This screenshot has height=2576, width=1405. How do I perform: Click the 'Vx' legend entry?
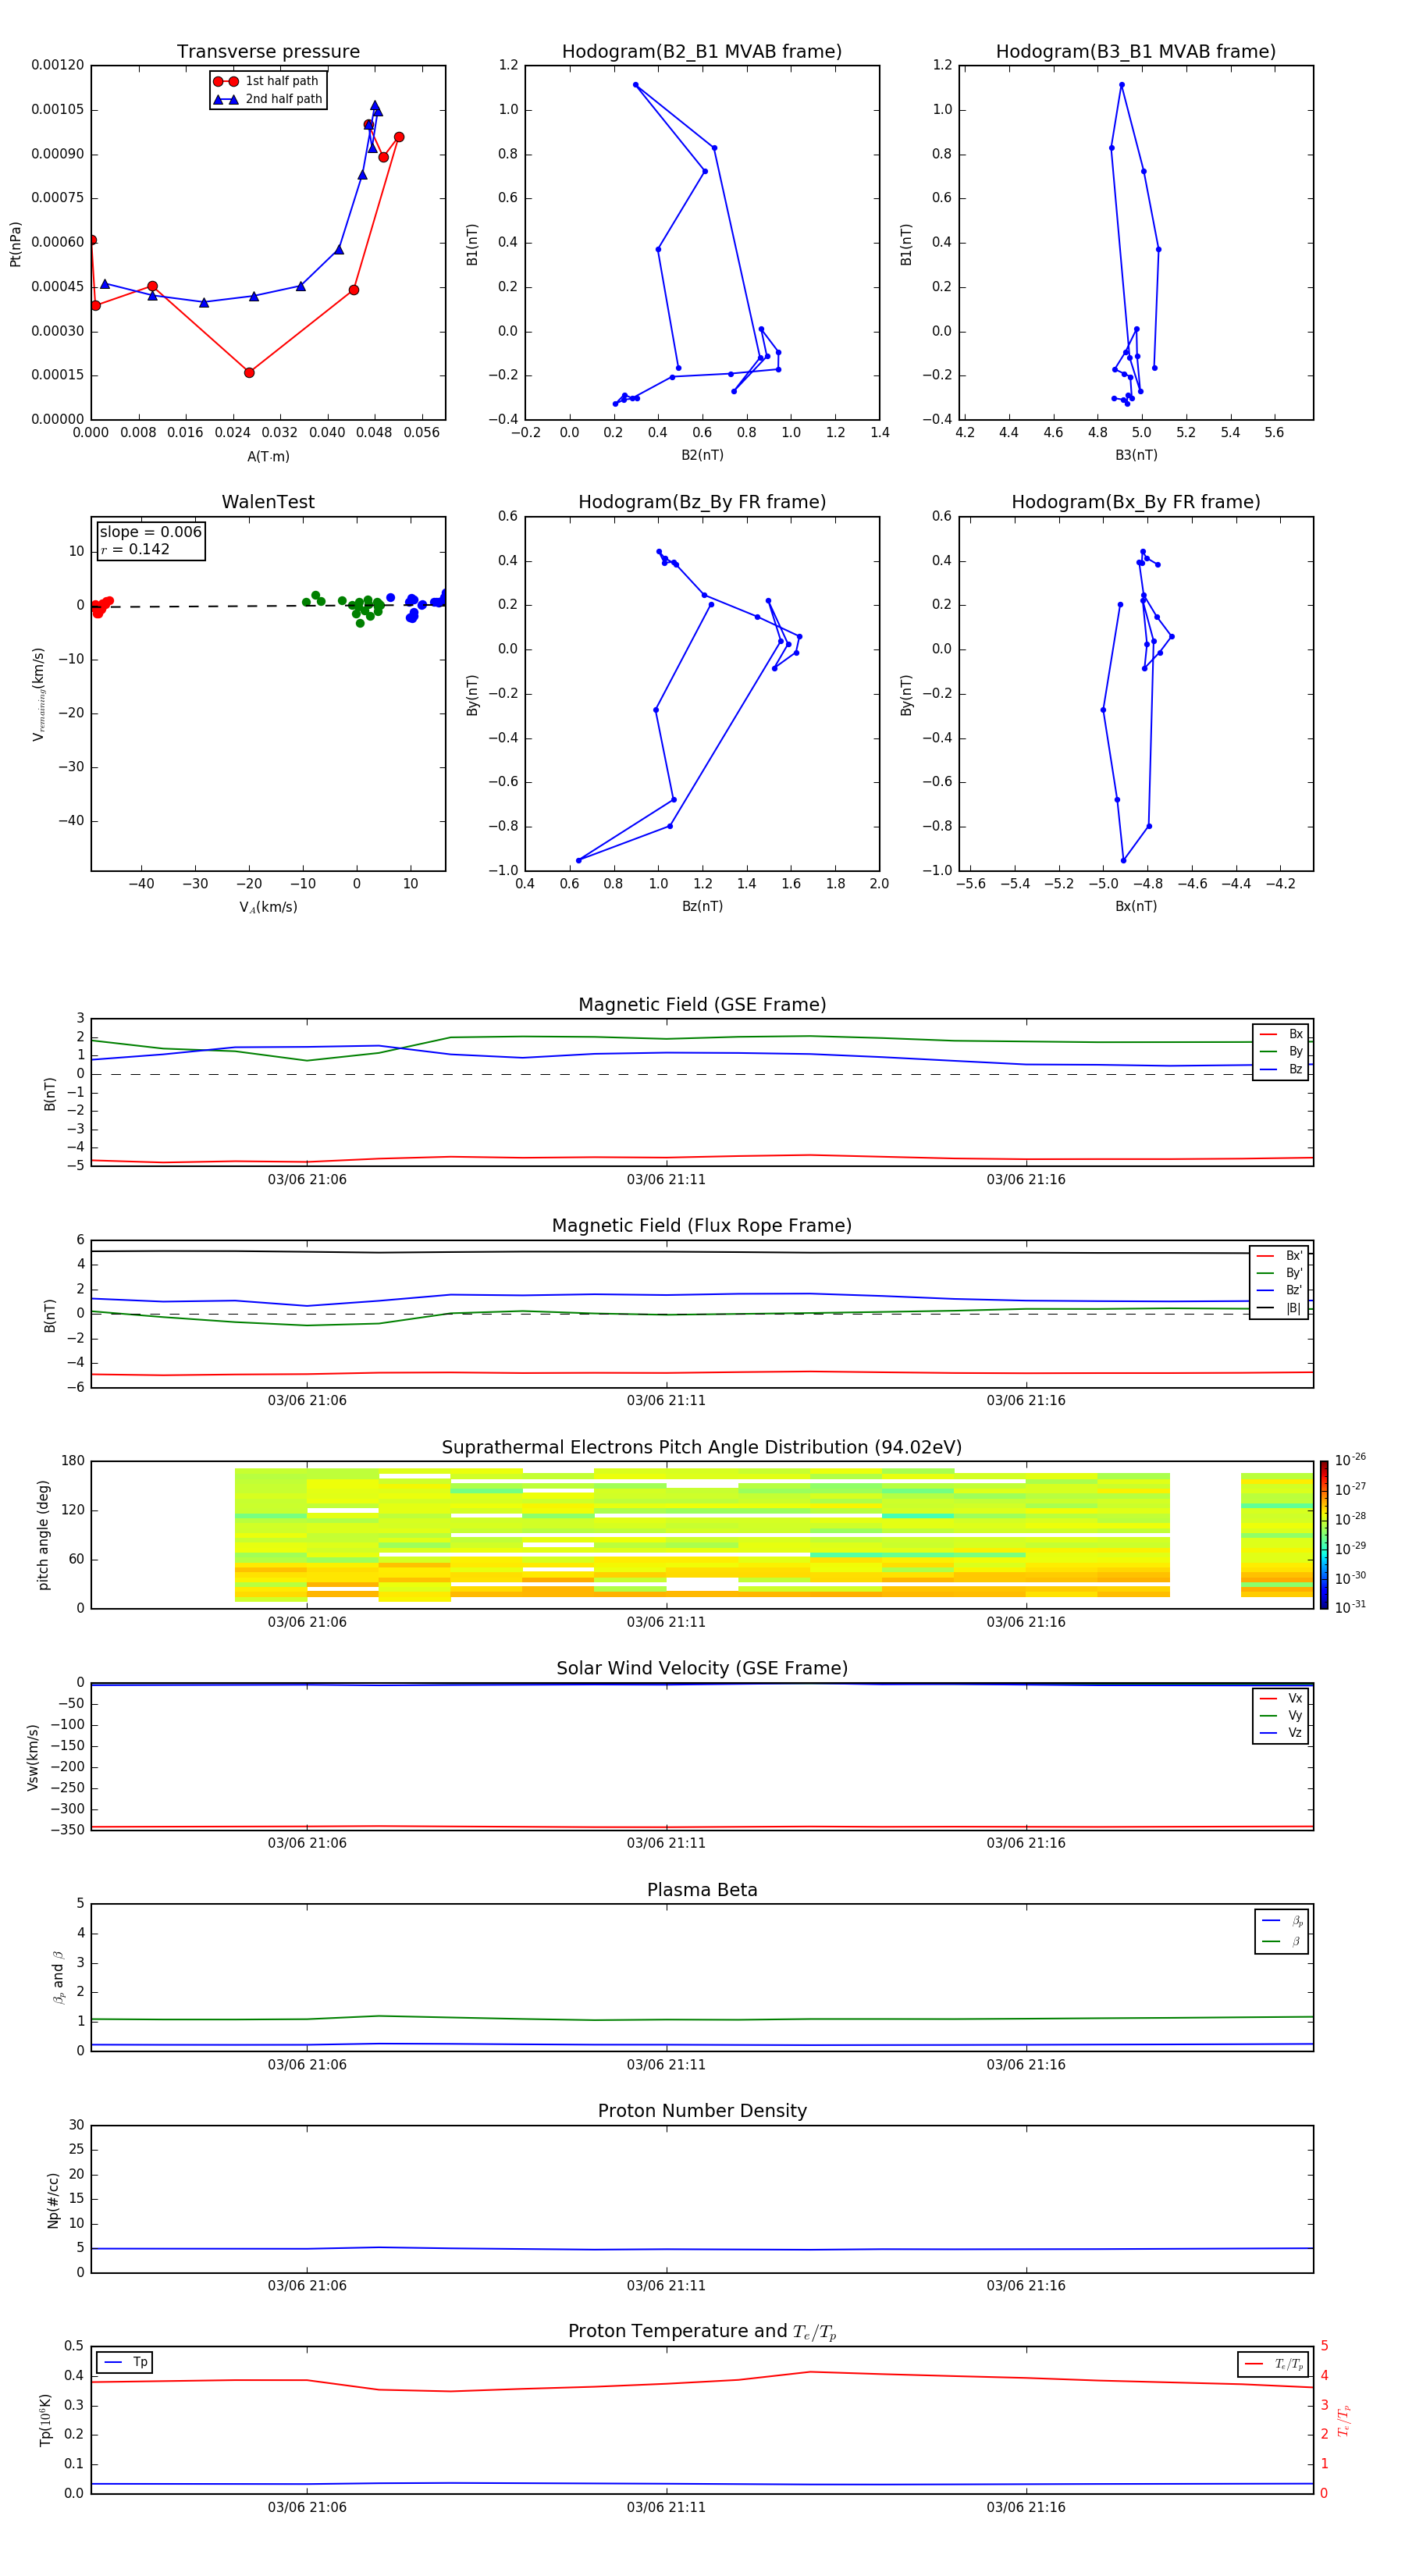point(1282,1698)
